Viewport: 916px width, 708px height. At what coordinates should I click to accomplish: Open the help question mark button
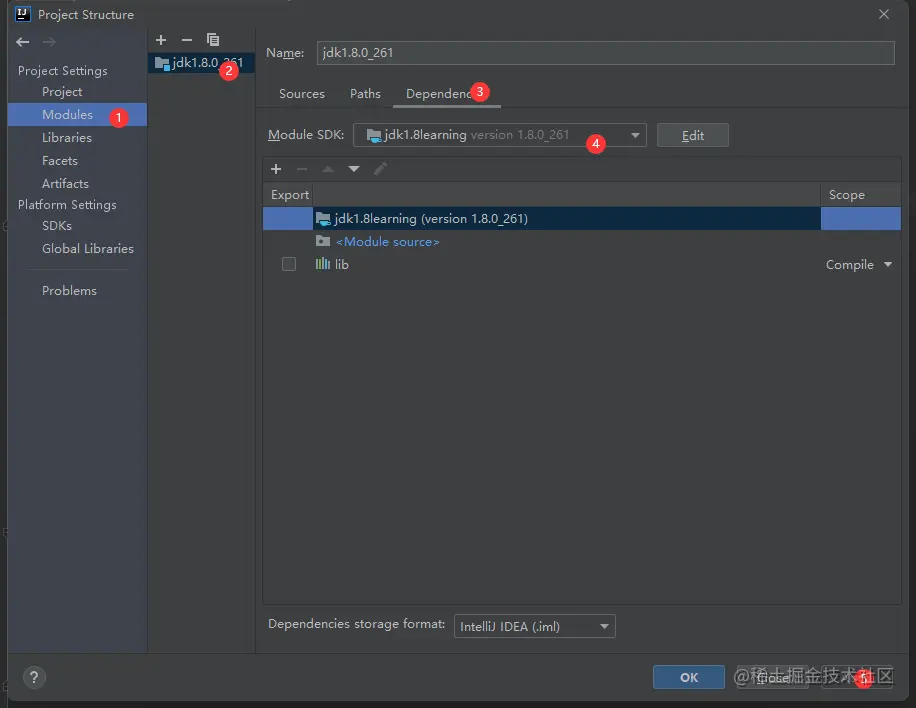pyautogui.click(x=34, y=678)
